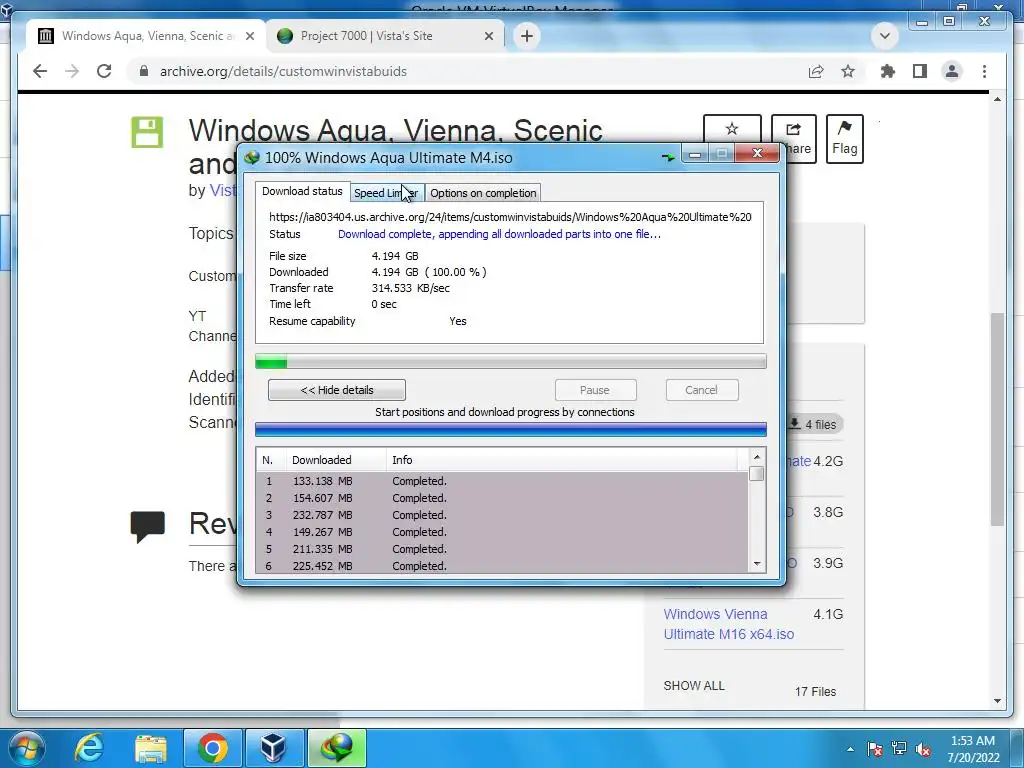Switch to Project 7000 Vista's Site tab
Viewport: 1024px width, 768px height.
pyautogui.click(x=385, y=36)
